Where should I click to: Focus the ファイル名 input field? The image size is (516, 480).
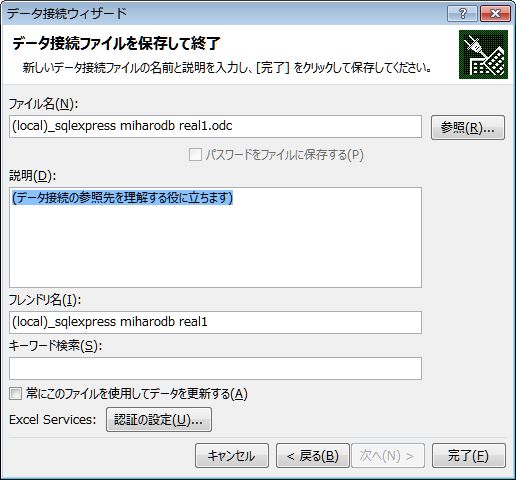(x=215, y=126)
